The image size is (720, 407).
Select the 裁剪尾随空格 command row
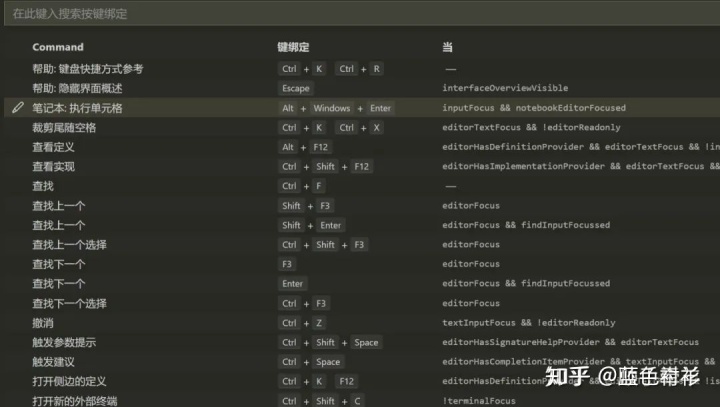[362, 128]
